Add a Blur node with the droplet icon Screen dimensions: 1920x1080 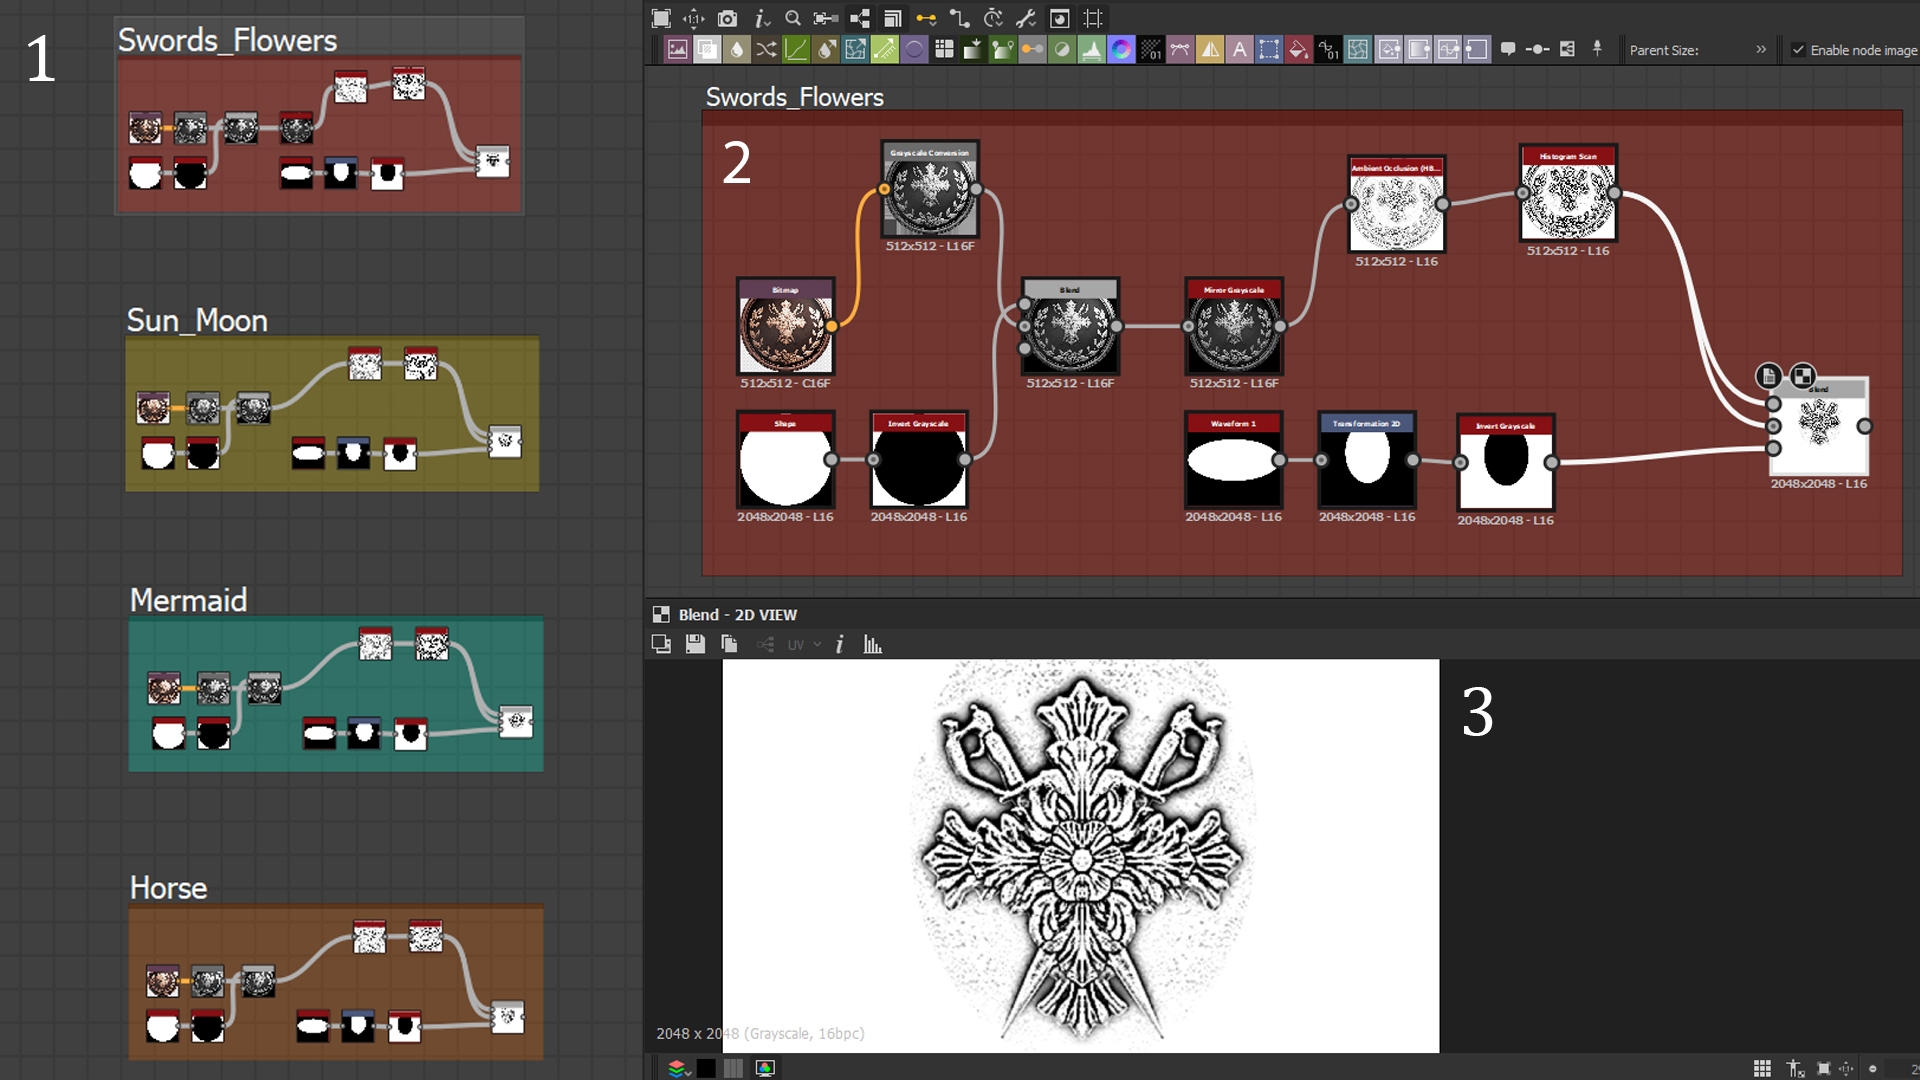[737, 49]
